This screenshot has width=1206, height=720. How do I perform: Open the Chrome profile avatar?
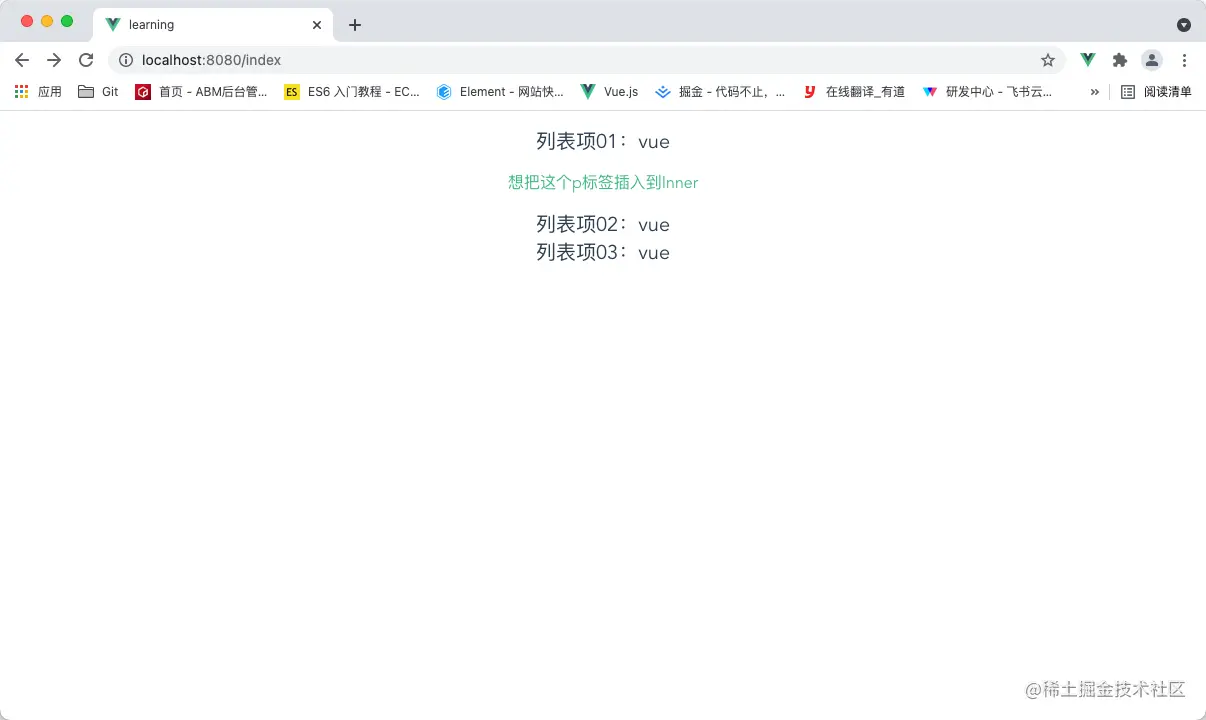pos(1152,60)
